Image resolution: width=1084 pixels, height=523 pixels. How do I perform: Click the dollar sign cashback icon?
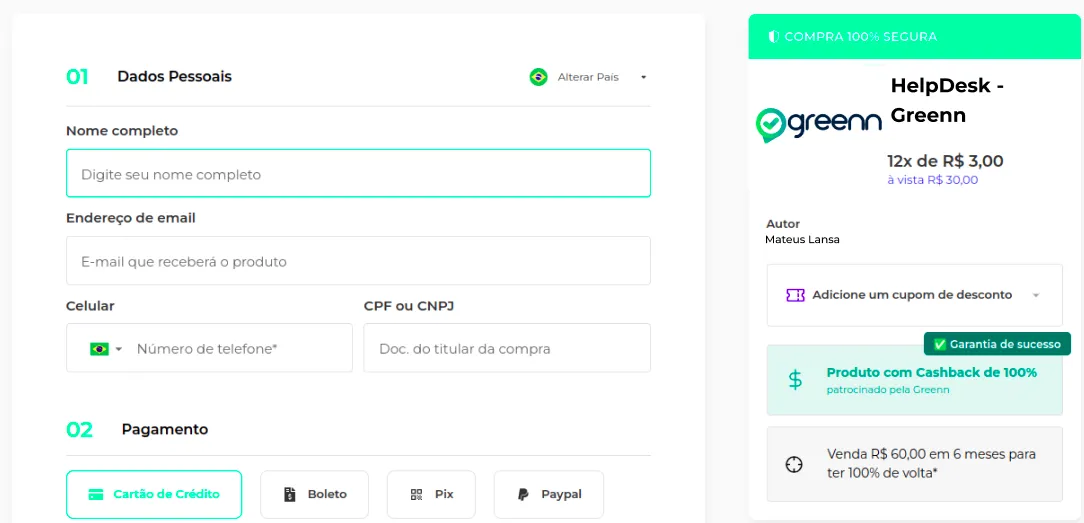coord(795,380)
